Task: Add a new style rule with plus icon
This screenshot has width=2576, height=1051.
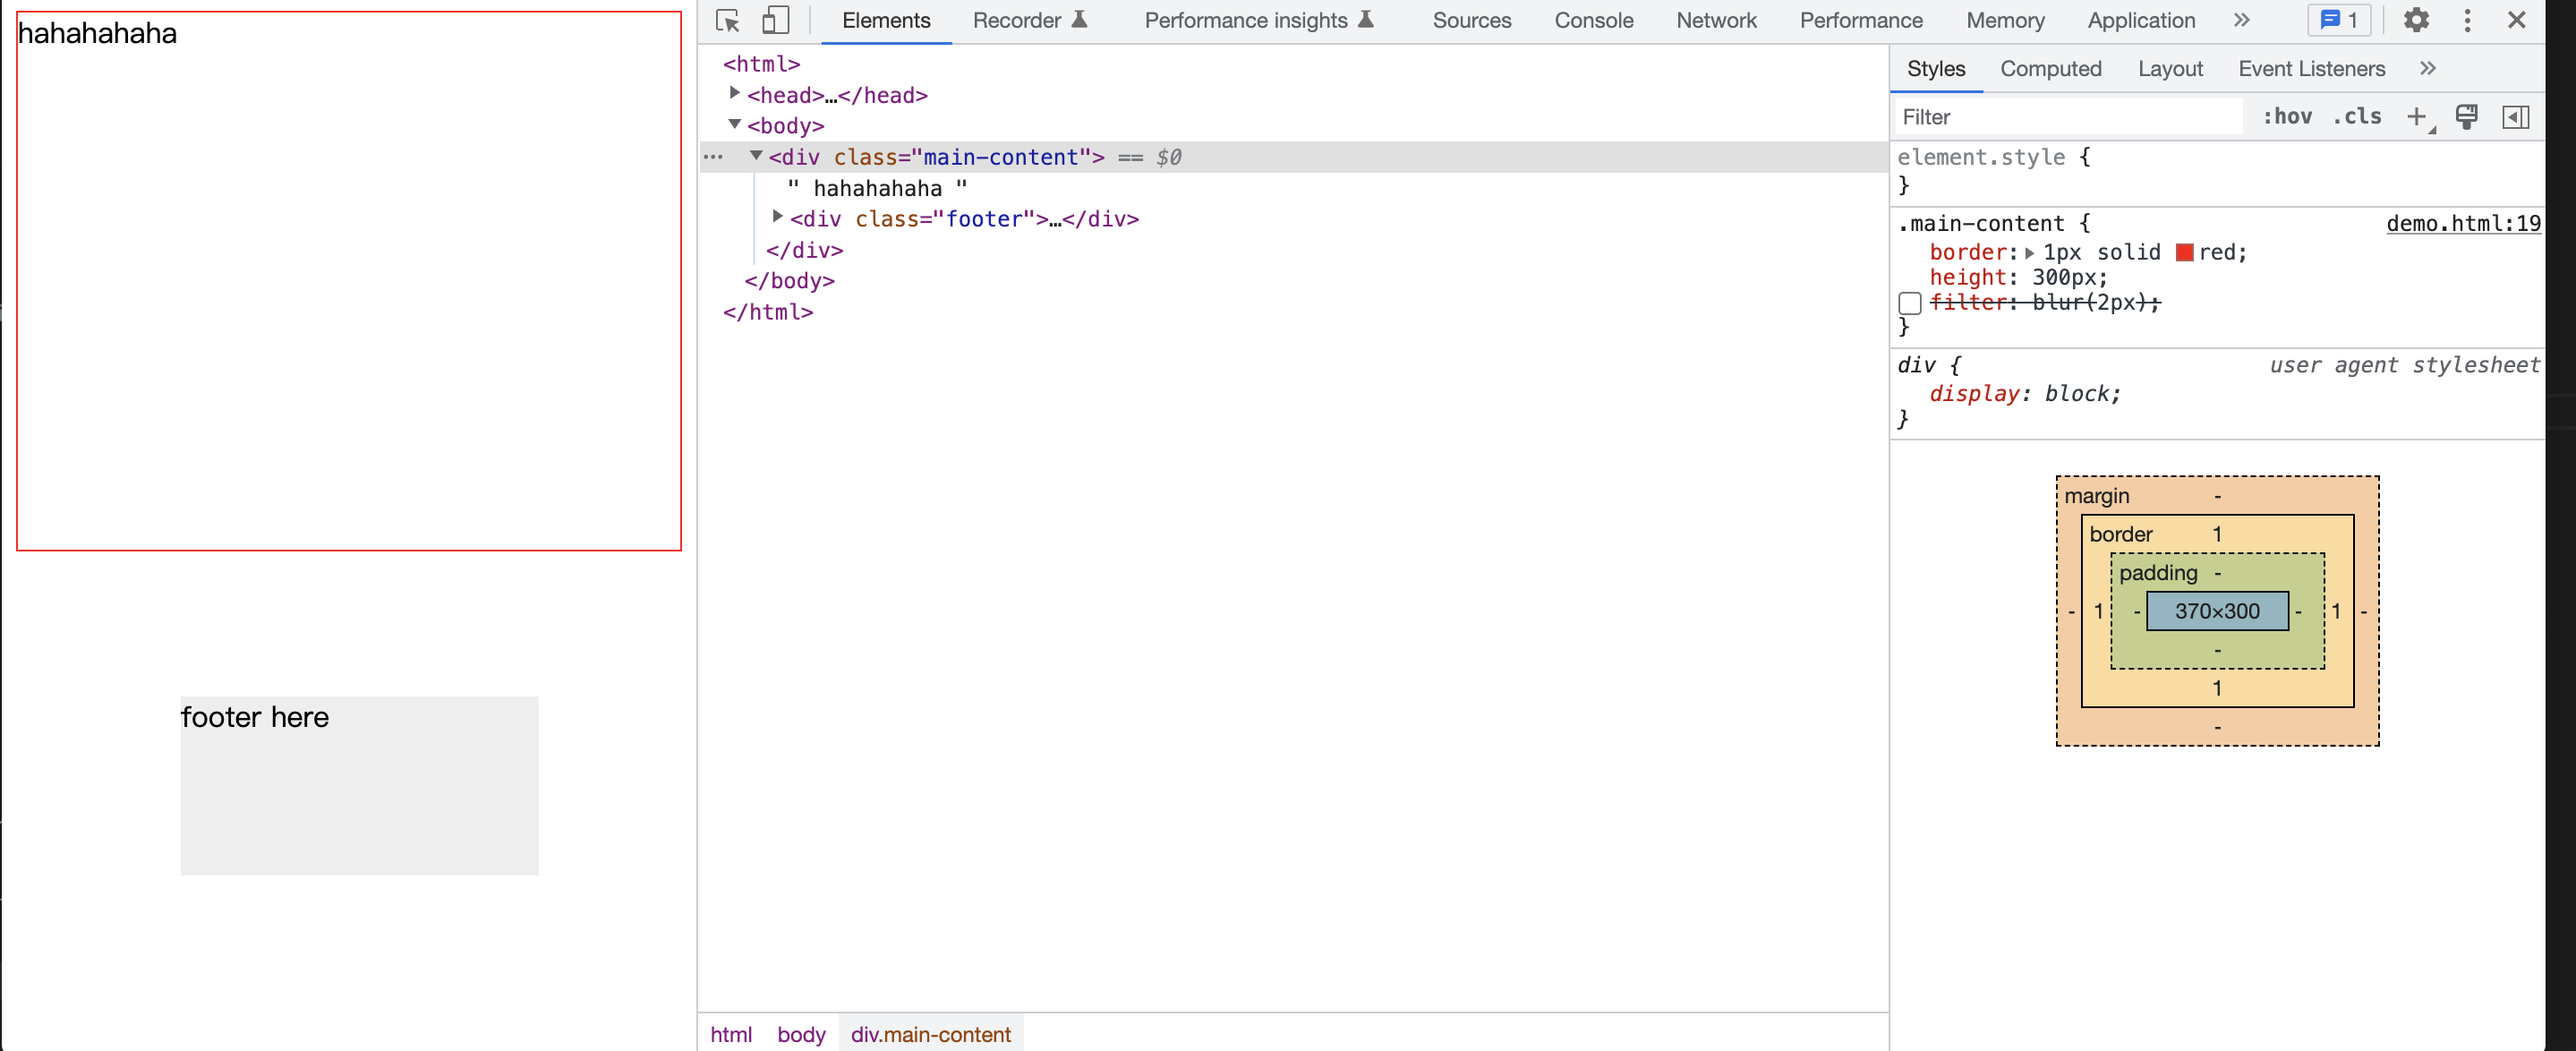Action: click(x=2416, y=117)
